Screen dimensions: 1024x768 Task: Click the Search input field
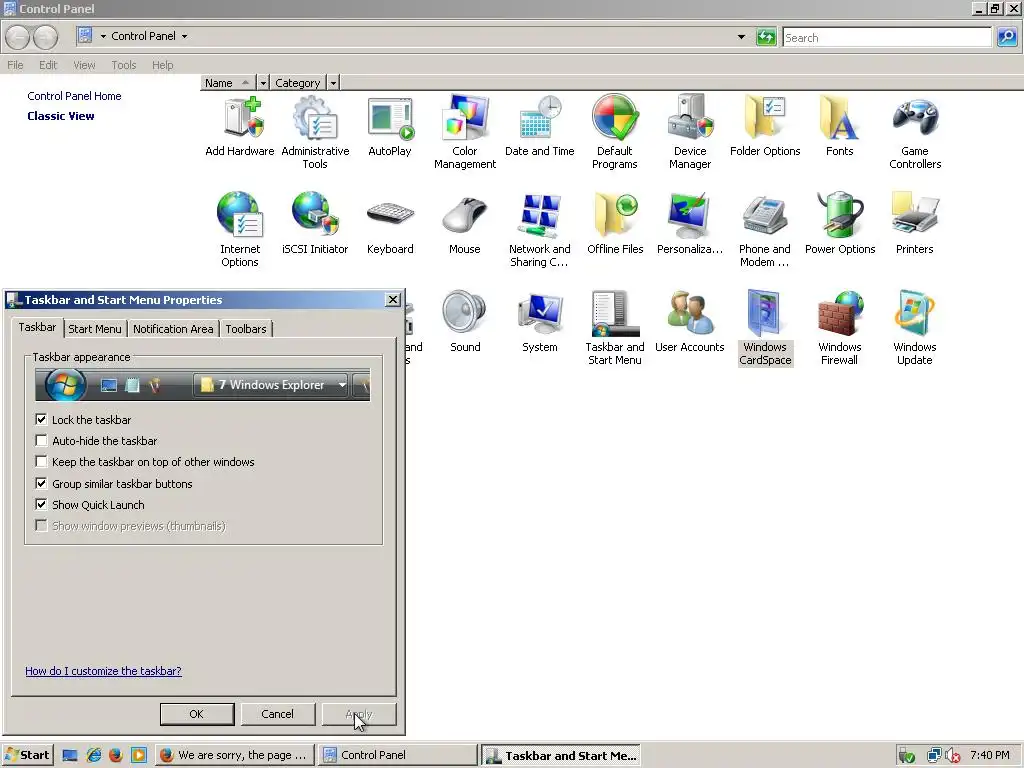coord(887,37)
